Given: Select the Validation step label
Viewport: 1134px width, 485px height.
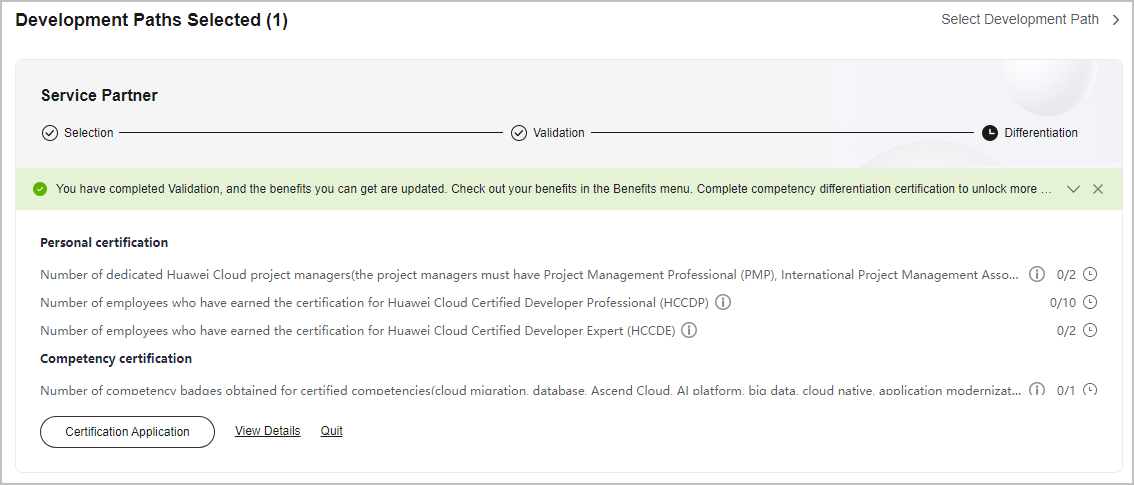Looking at the screenshot, I should [x=559, y=133].
